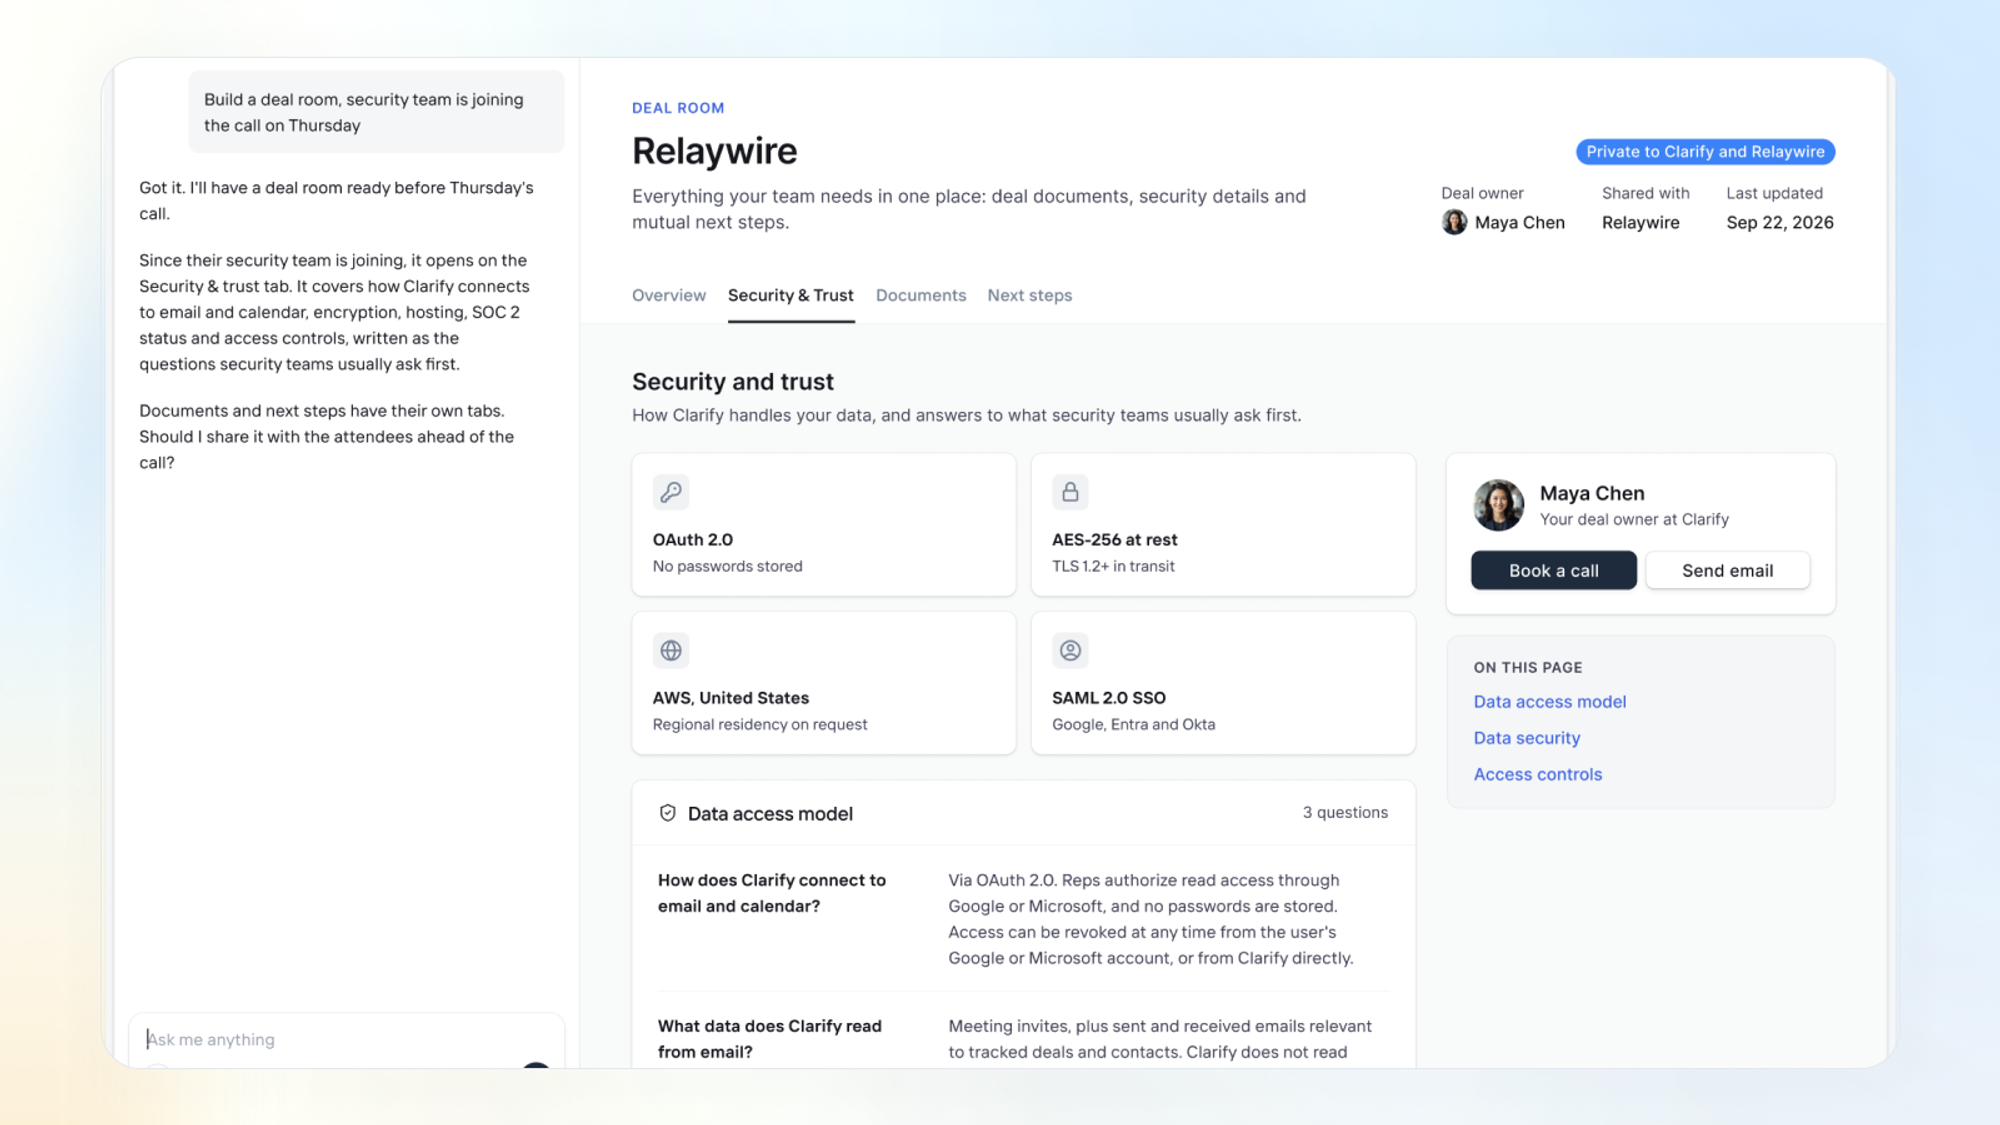Viewport: 2000px width, 1125px height.
Task: Click the Private to Clarify and Relaywire badge
Action: coord(1706,151)
